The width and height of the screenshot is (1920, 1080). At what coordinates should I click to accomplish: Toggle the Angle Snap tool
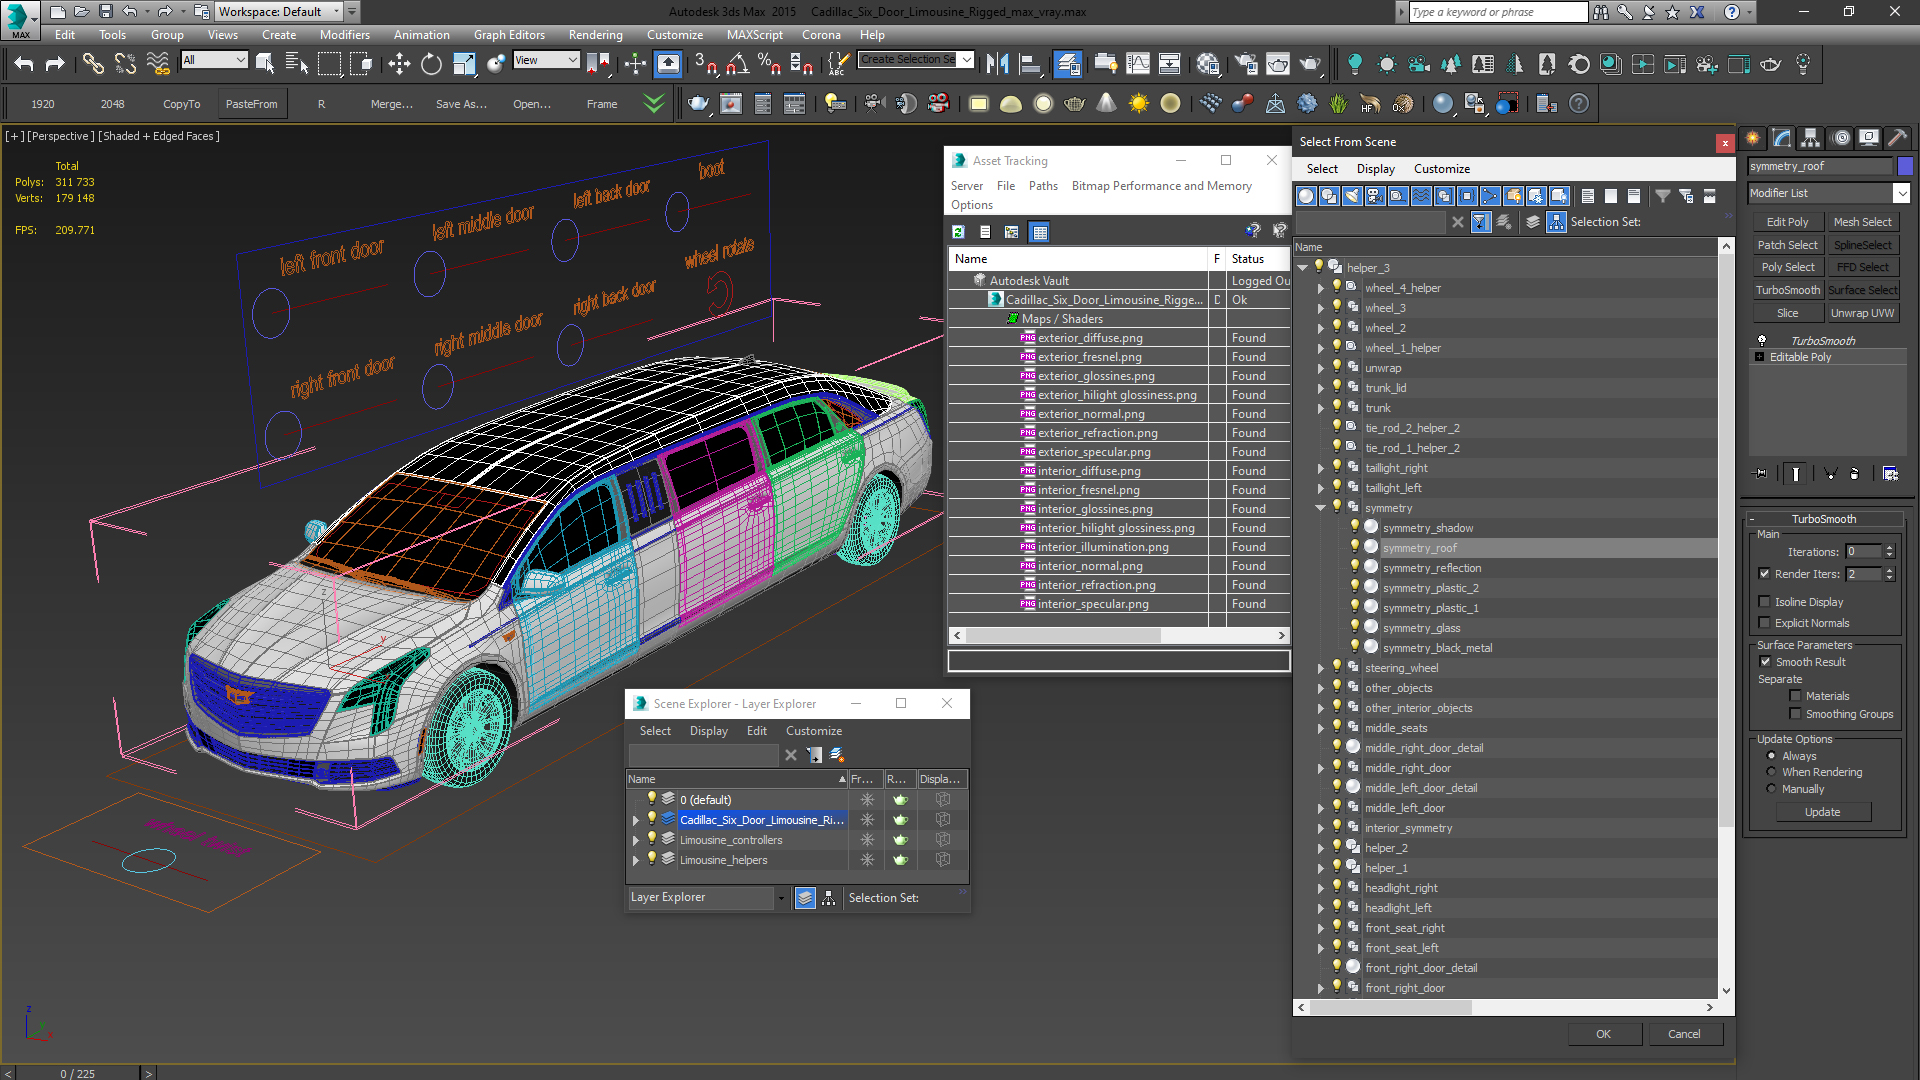(x=737, y=64)
